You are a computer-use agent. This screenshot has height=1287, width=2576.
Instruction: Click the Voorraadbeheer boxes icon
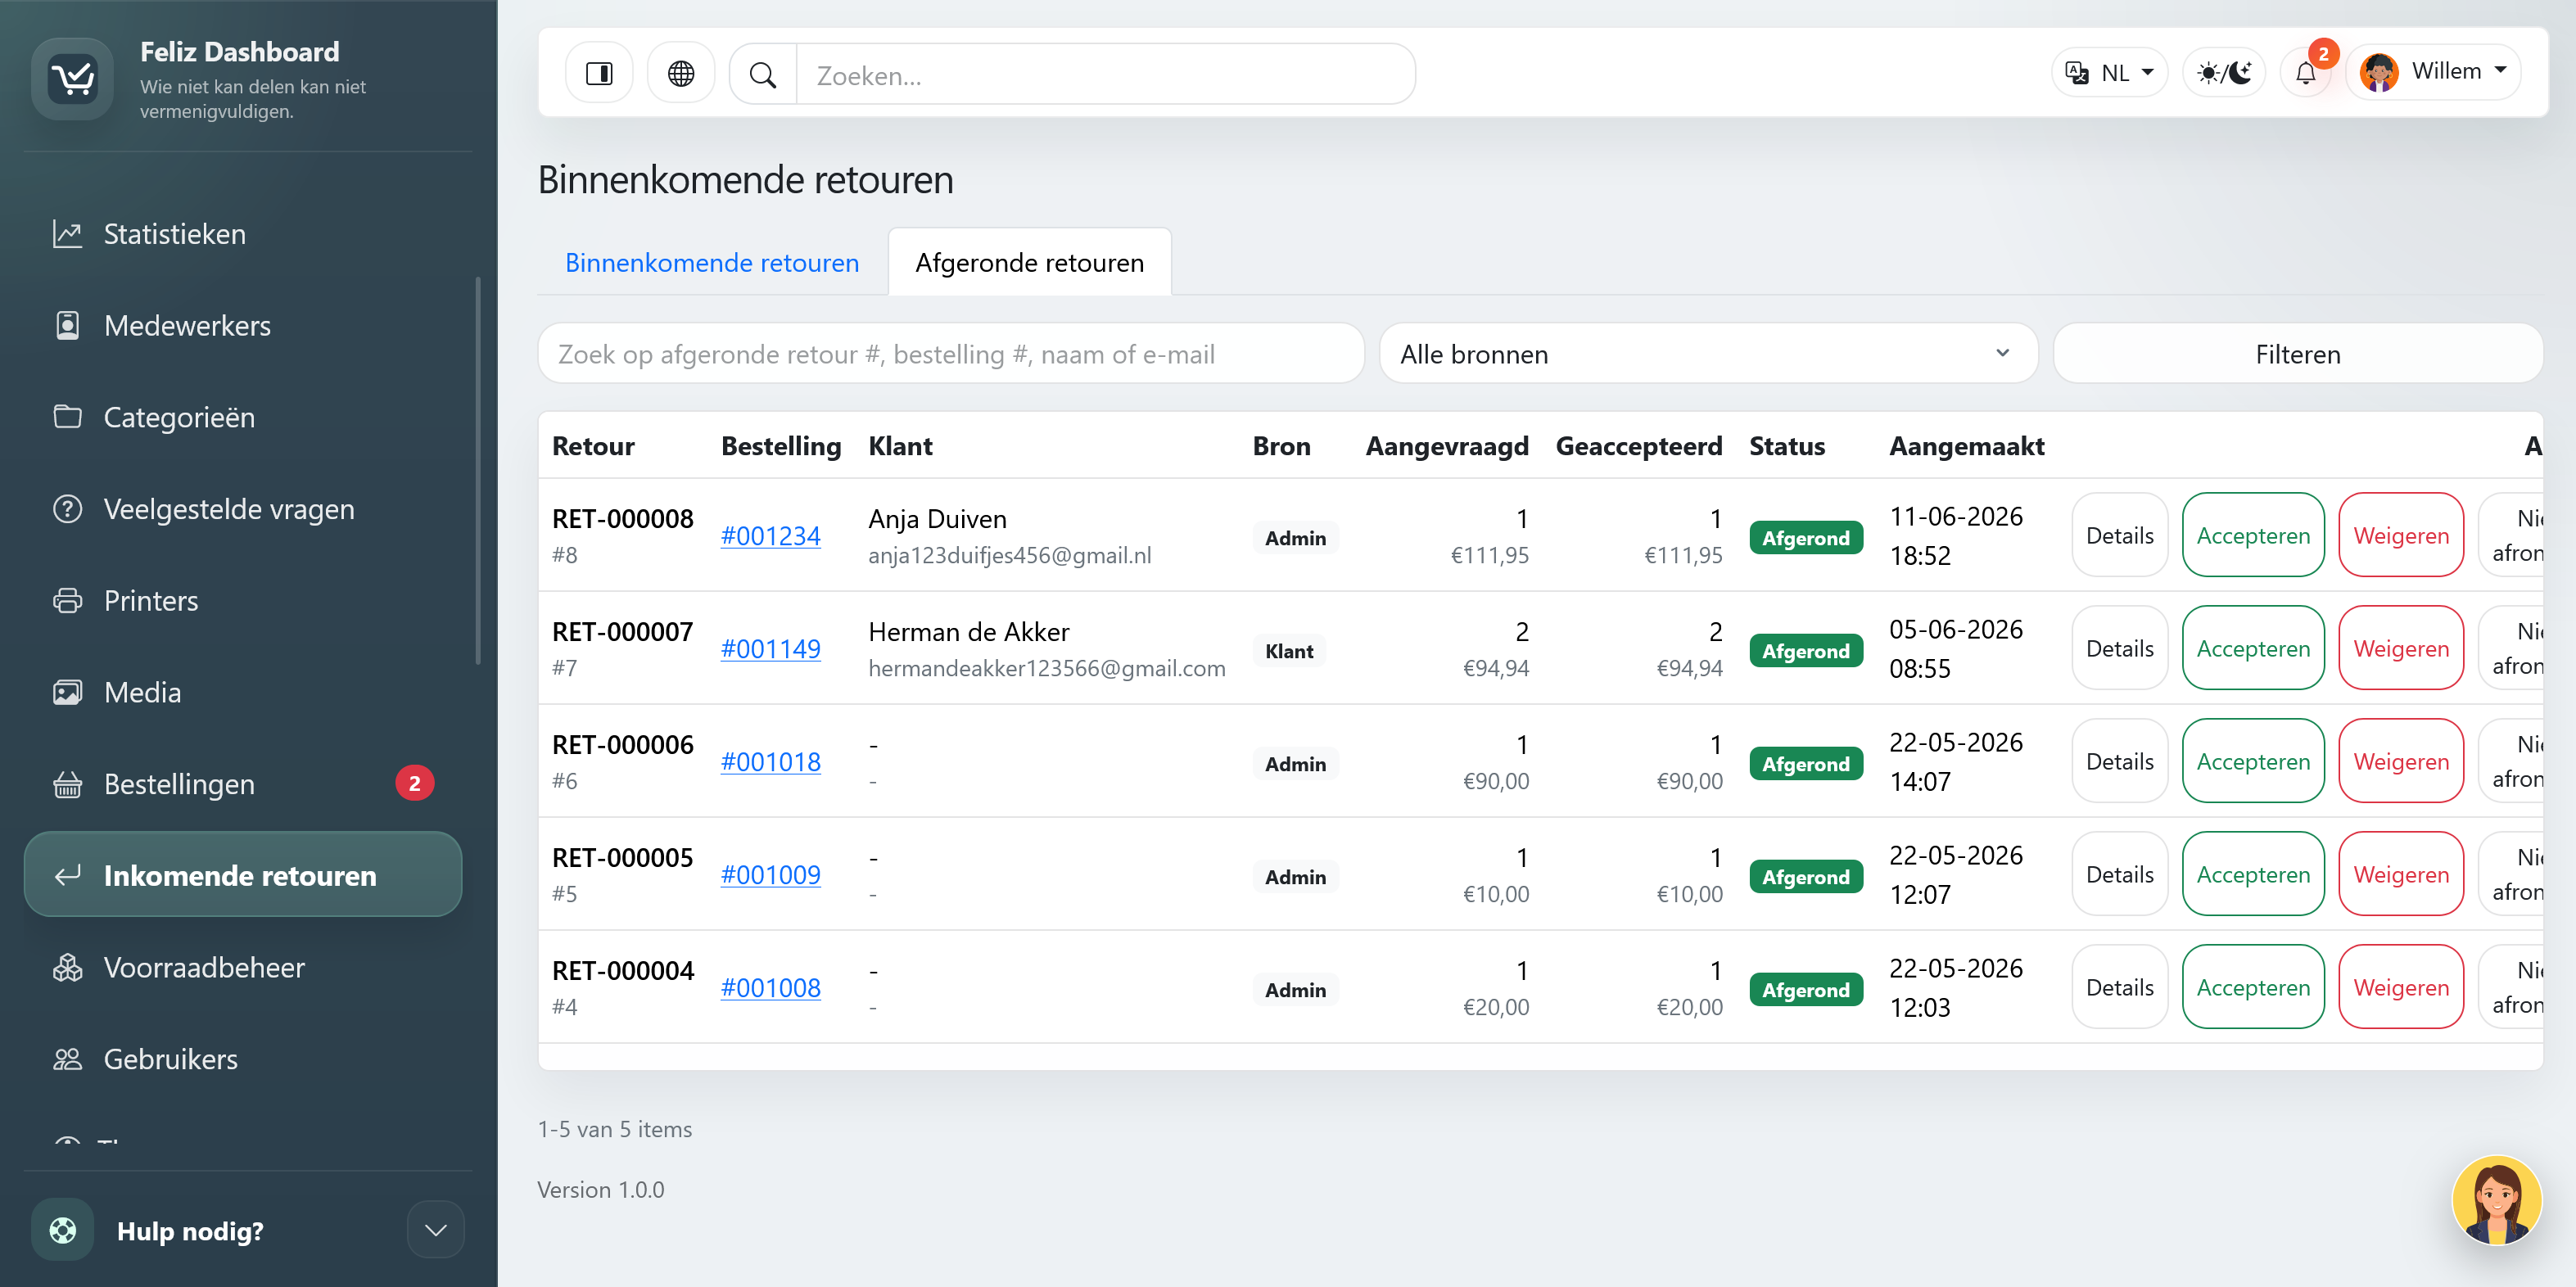(67, 967)
